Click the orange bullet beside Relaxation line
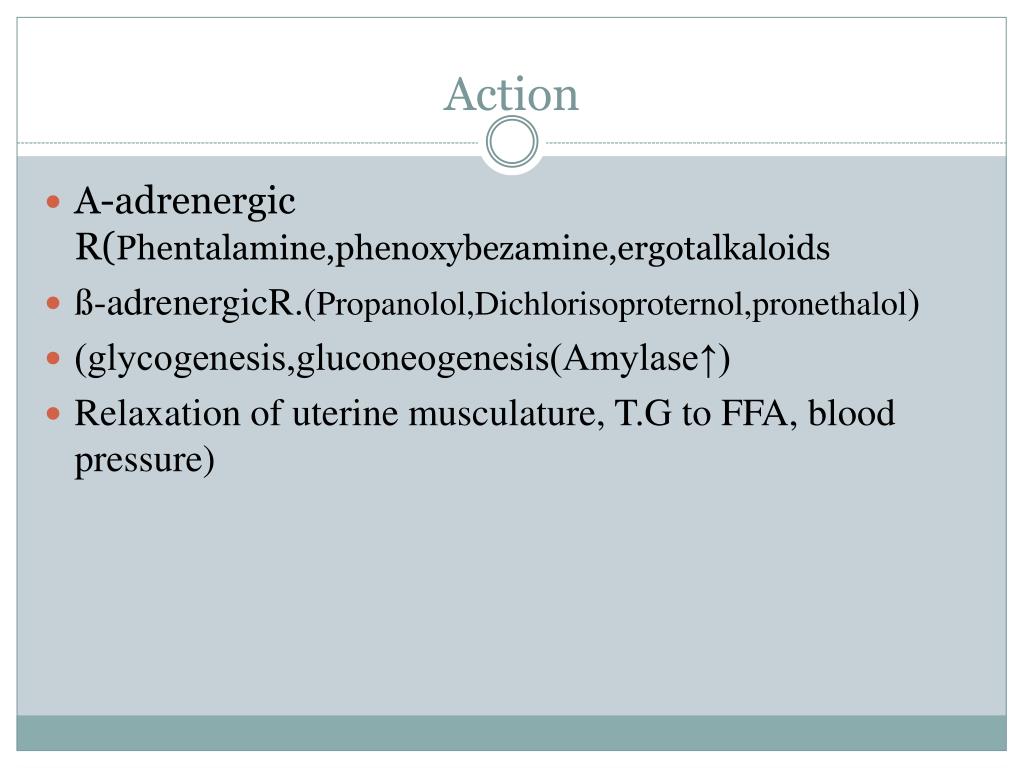1024x768 pixels. click(x=54, y=413)
